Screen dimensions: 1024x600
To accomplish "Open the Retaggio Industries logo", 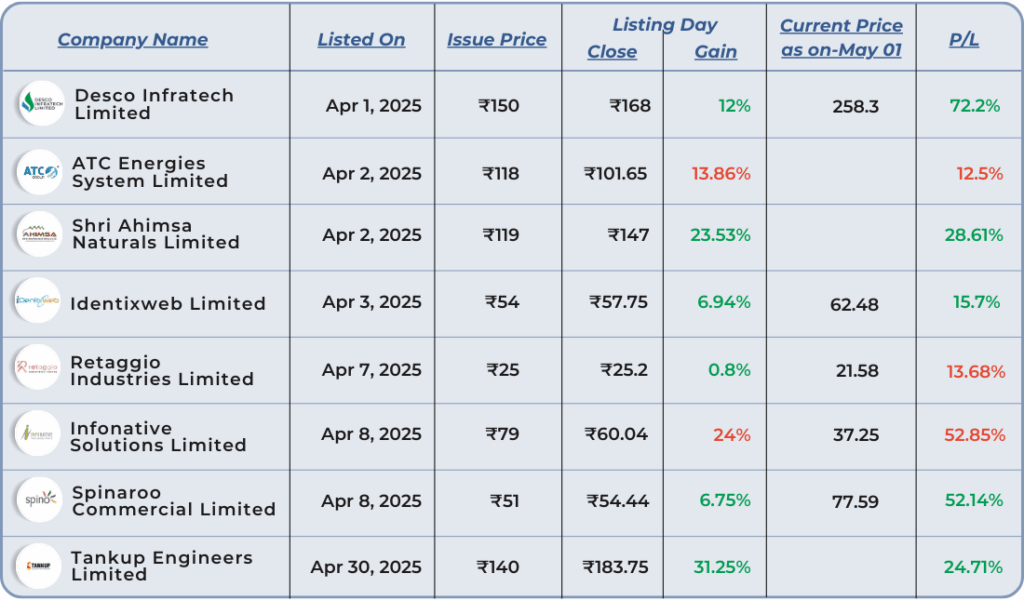I will (x=37, y=368).
